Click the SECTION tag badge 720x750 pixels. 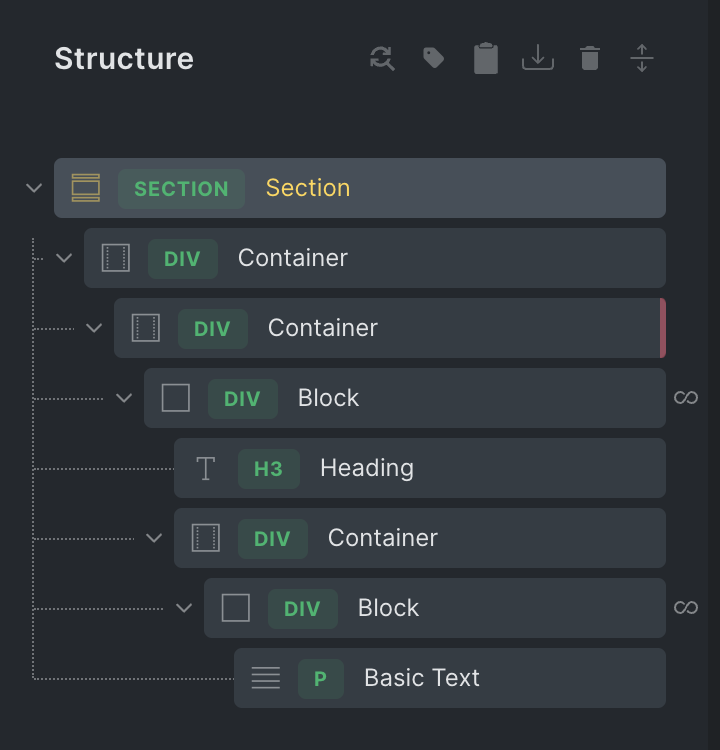[181, 189]
